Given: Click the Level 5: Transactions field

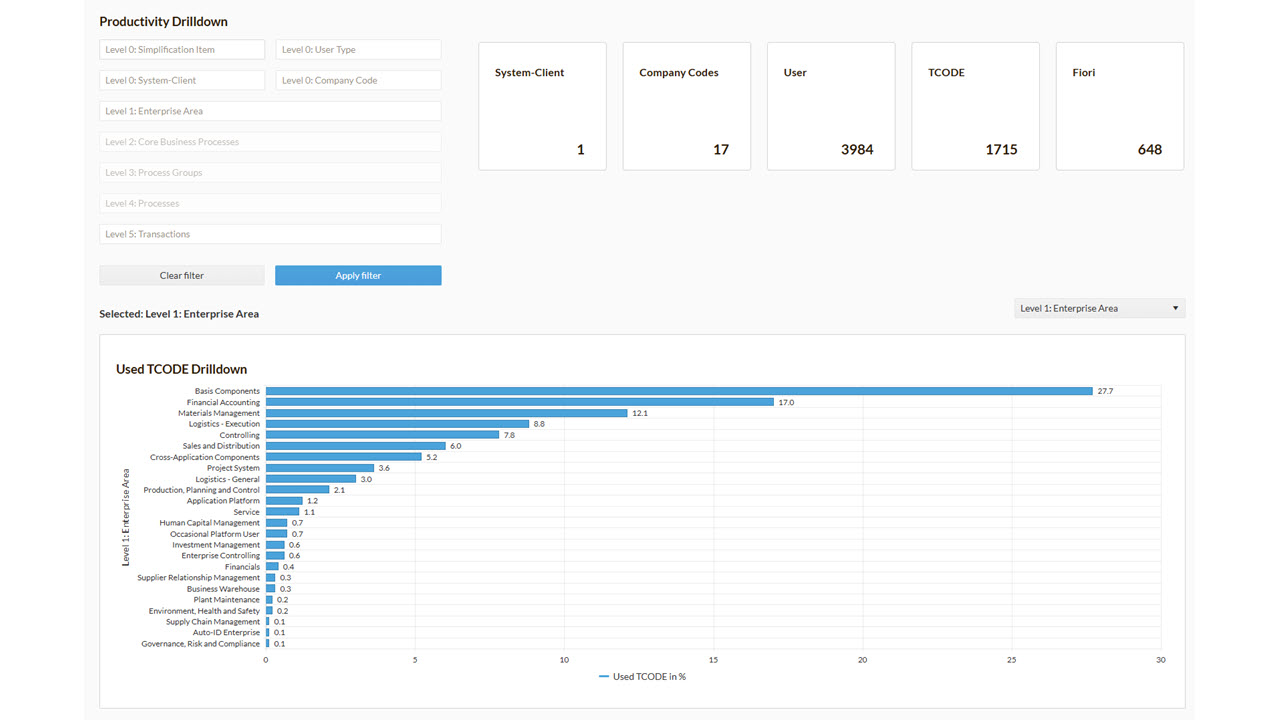Looking at the screenshot, I should pyautogui.click(x=270, y=234).
